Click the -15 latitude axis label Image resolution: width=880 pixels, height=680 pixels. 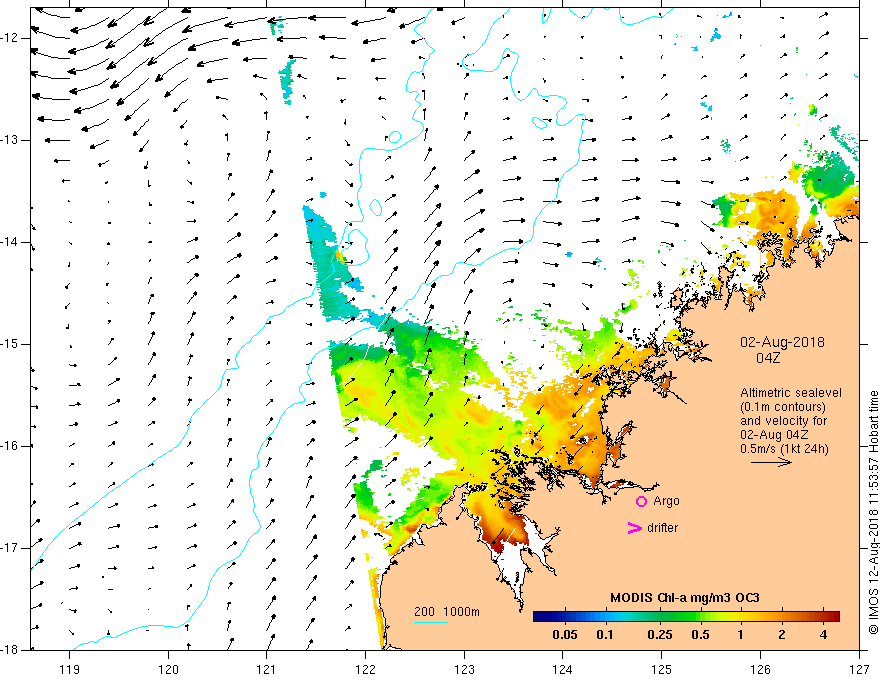click(11, 344)
